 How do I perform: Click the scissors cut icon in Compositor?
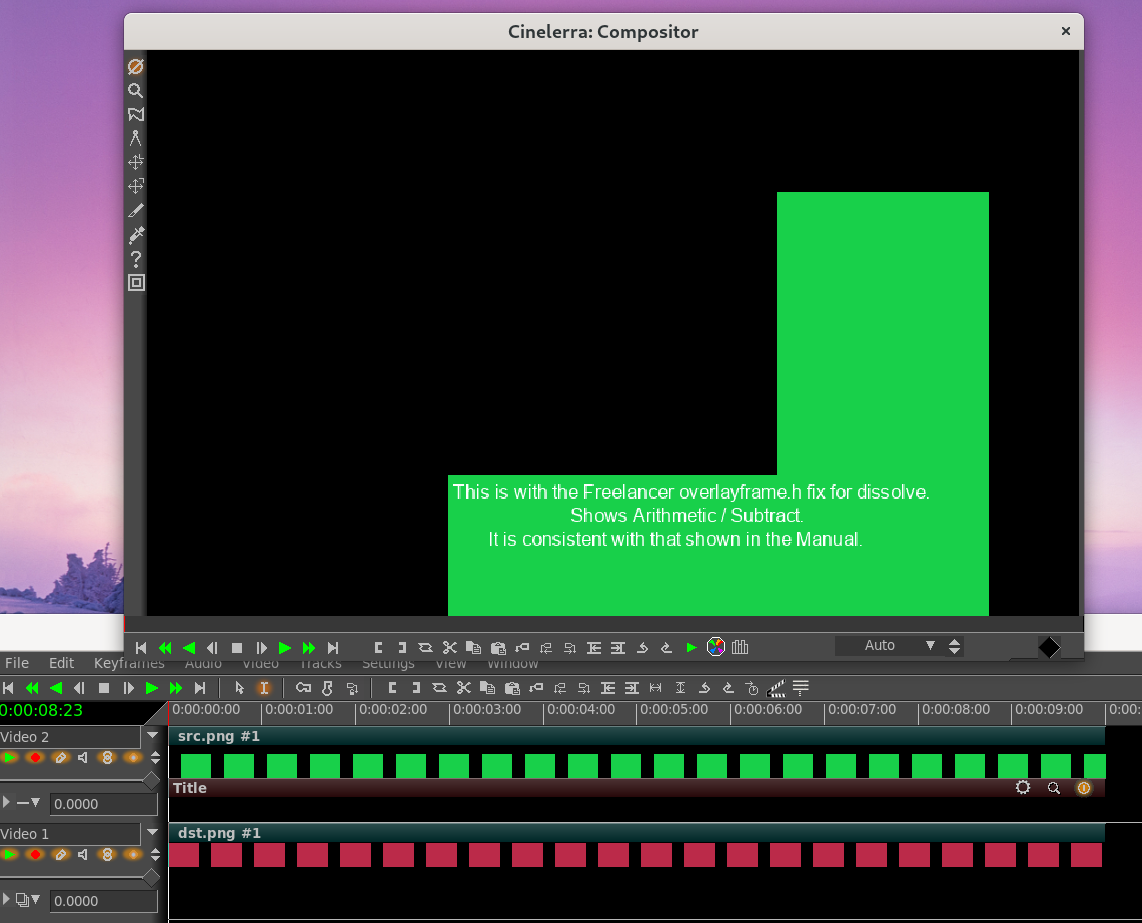449,648
